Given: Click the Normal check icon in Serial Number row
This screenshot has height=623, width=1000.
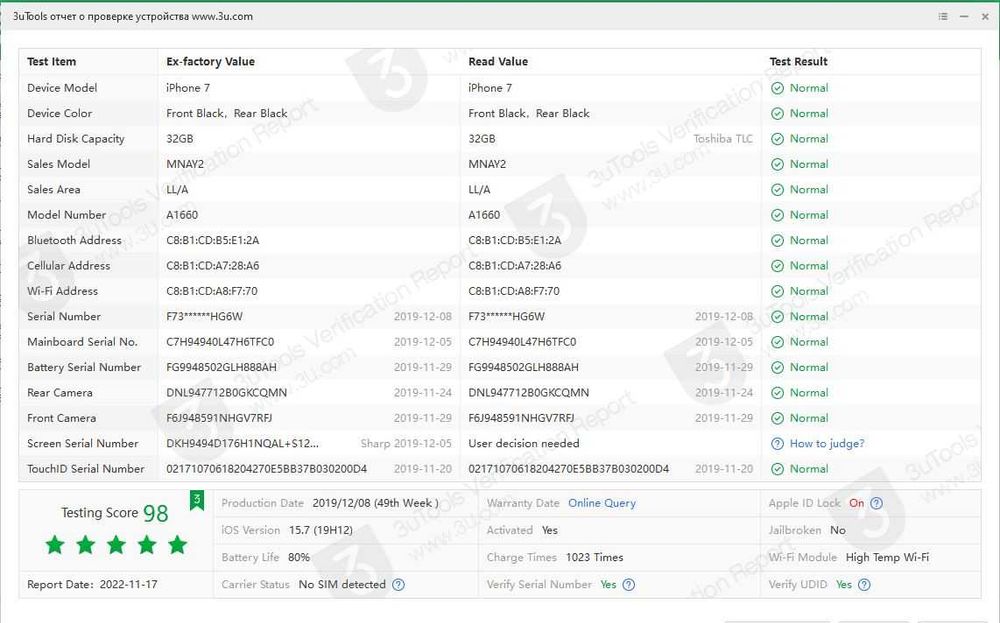Looking at the screenshot, I should [777, 317].
